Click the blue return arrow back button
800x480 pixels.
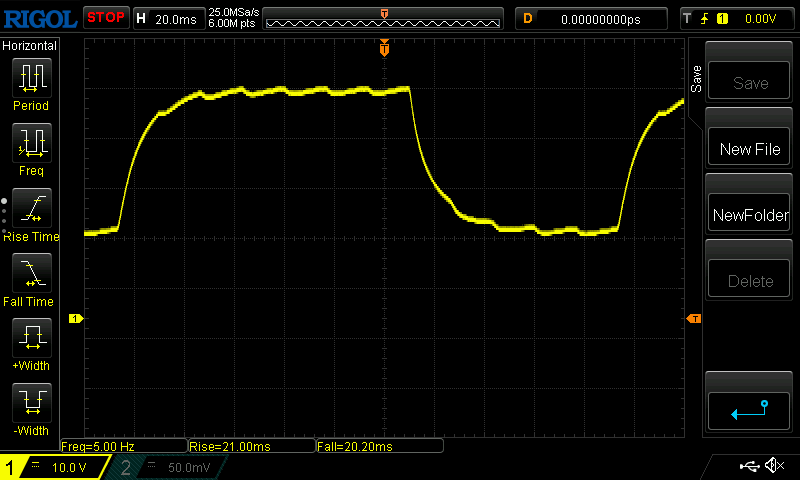point(749,410)
